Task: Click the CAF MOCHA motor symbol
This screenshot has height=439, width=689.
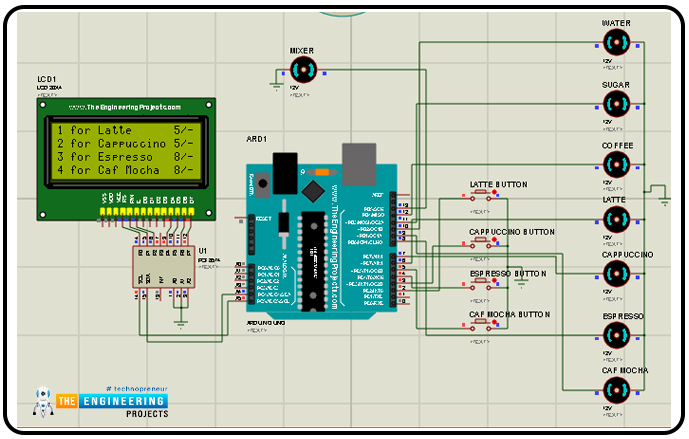Action: click(616, 390)
